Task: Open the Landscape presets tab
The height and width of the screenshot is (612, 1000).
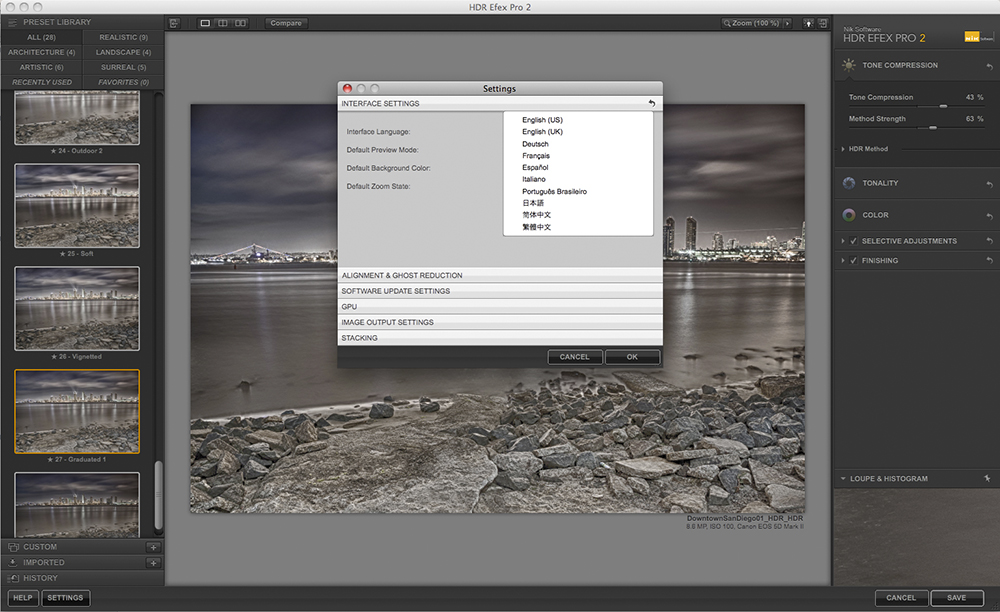Action: pos(124,52)
